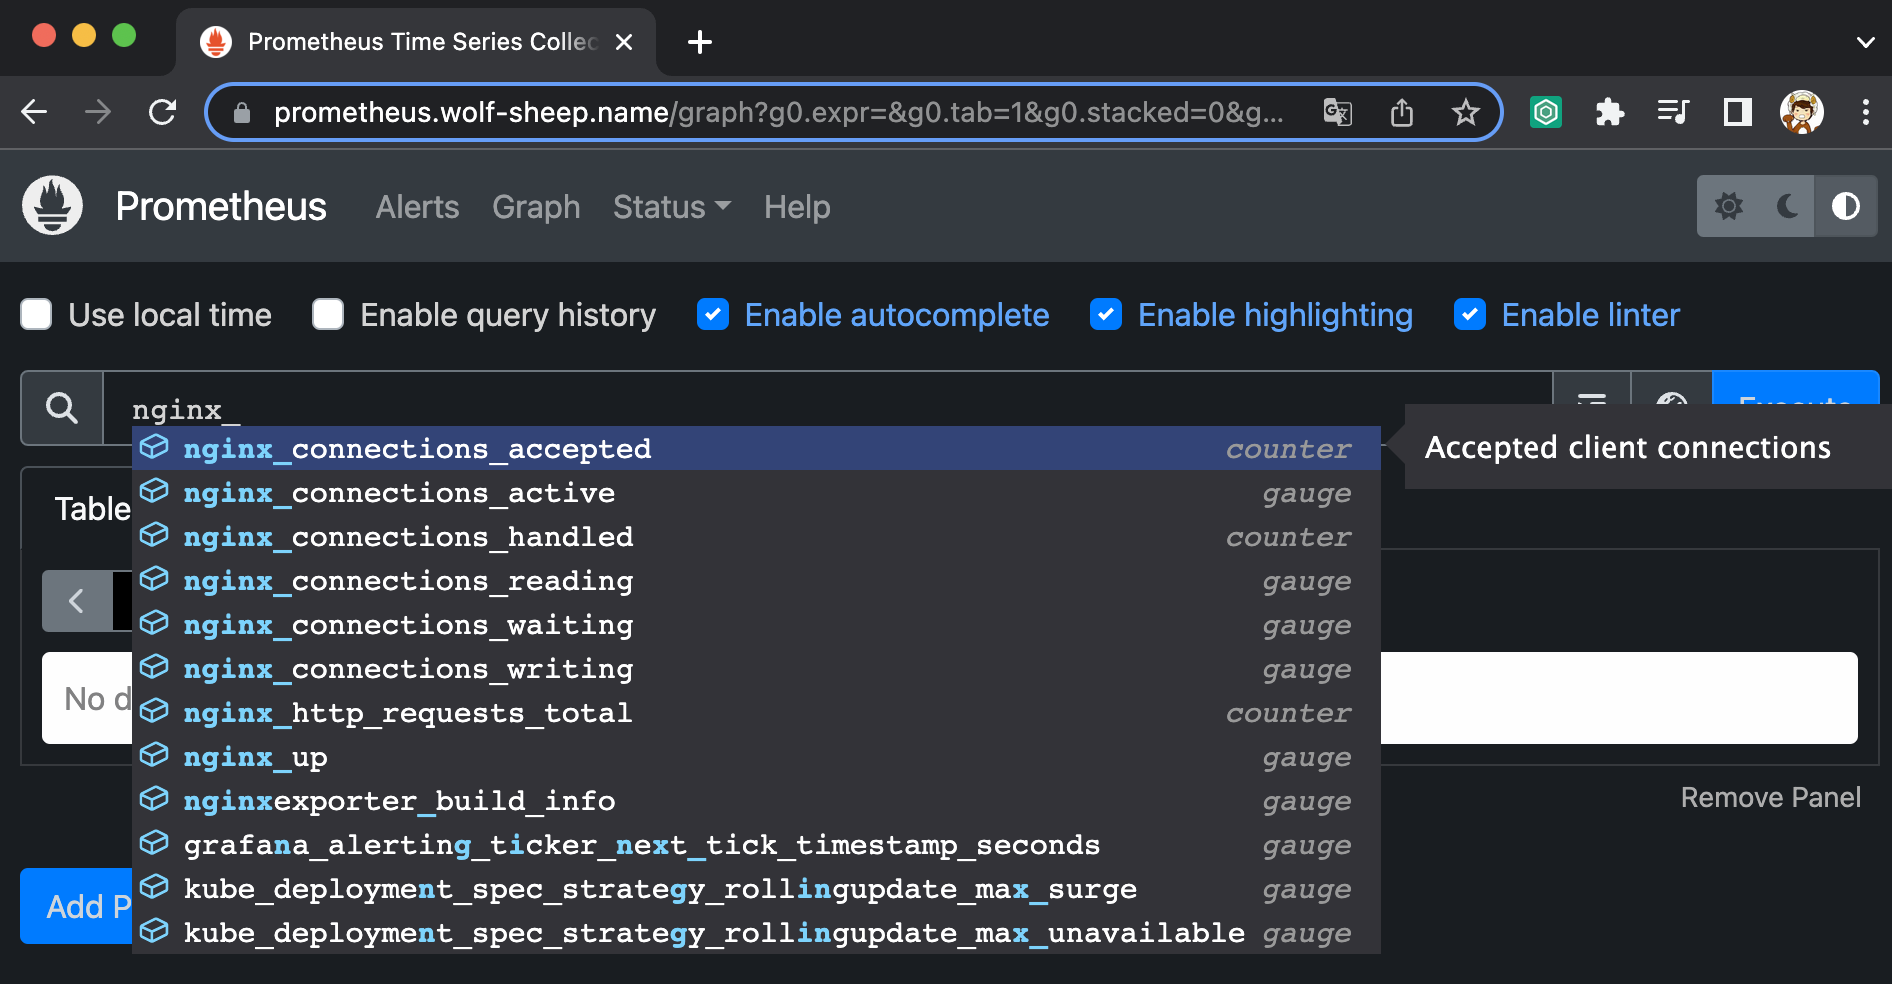Choose grafana_alerting_ticker_next_tick_timestamp_seconds

click(x=756, y=844)
